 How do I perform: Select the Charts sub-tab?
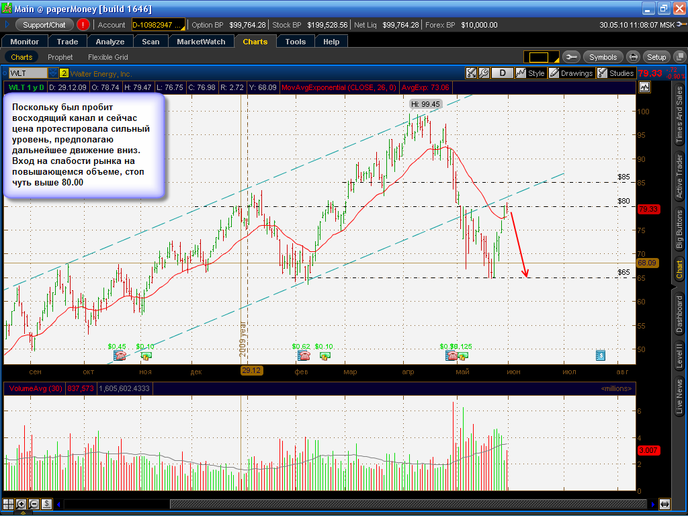coord(22,57)
